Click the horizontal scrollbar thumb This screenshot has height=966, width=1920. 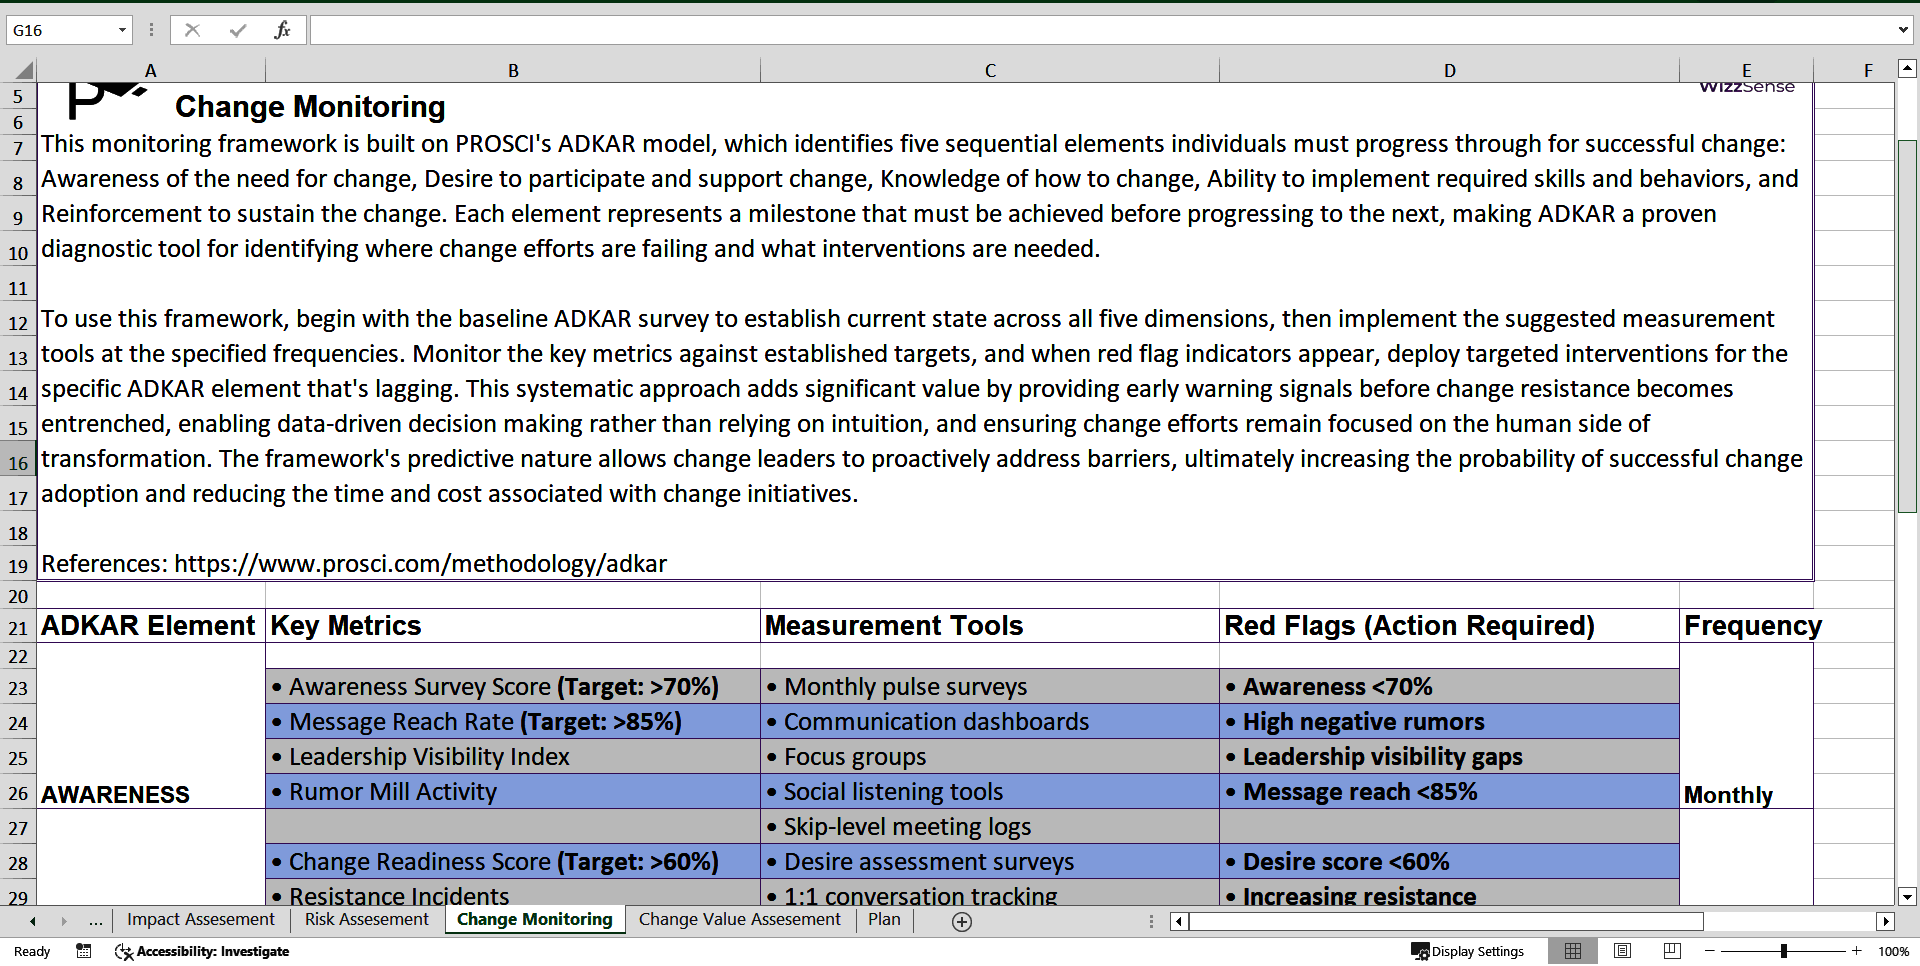(x=1446, y=921)
